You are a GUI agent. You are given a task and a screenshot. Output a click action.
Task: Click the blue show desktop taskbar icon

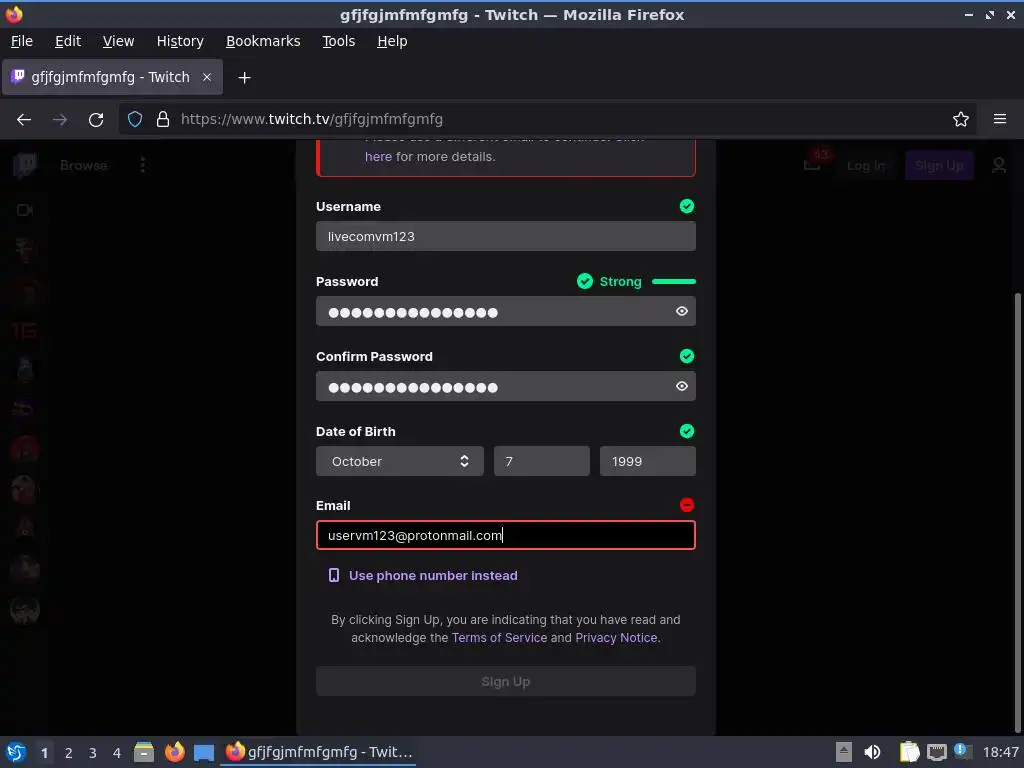(x=204, y=752)
